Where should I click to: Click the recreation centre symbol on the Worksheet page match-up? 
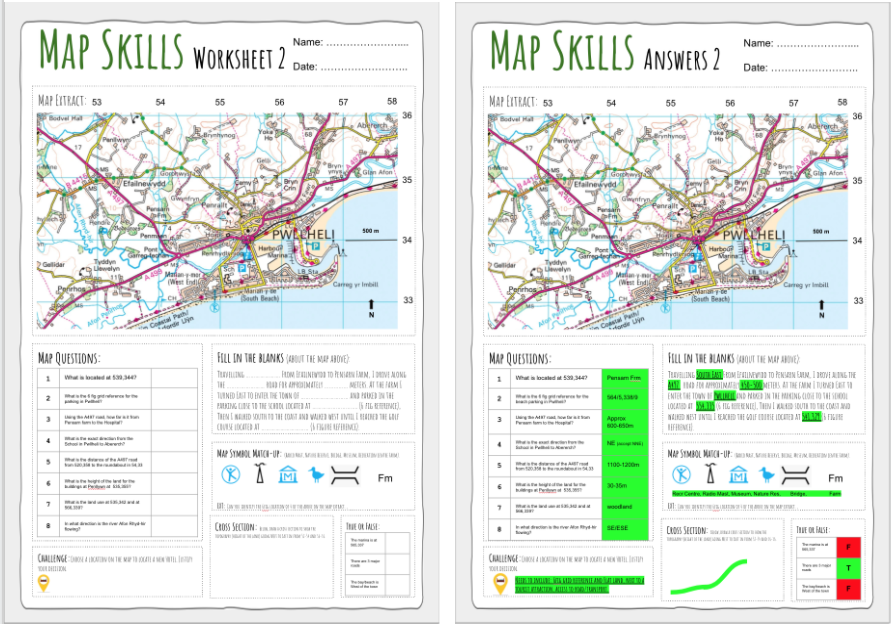pyautogui.click(x=231, y=475)
